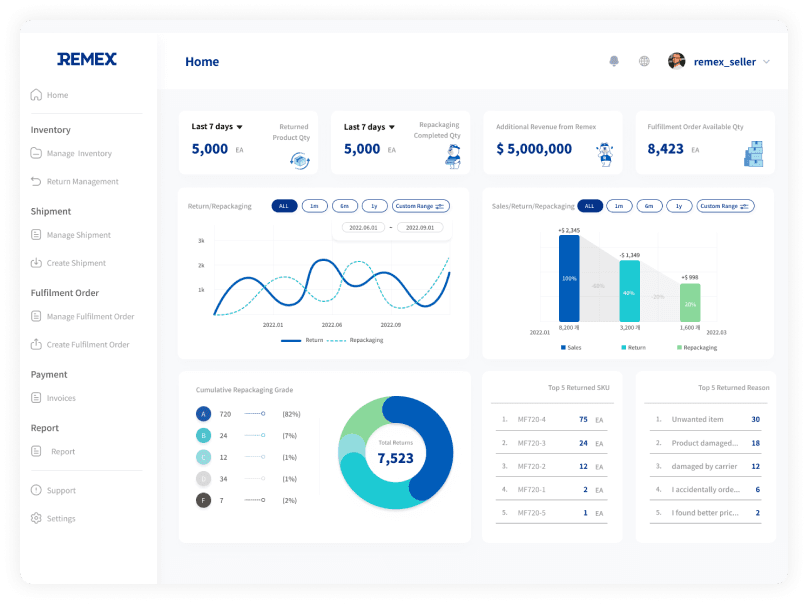Select 1m filter in Return/Repackaging chart
This screenshot has width=808, height=604.
pos(314,206)
